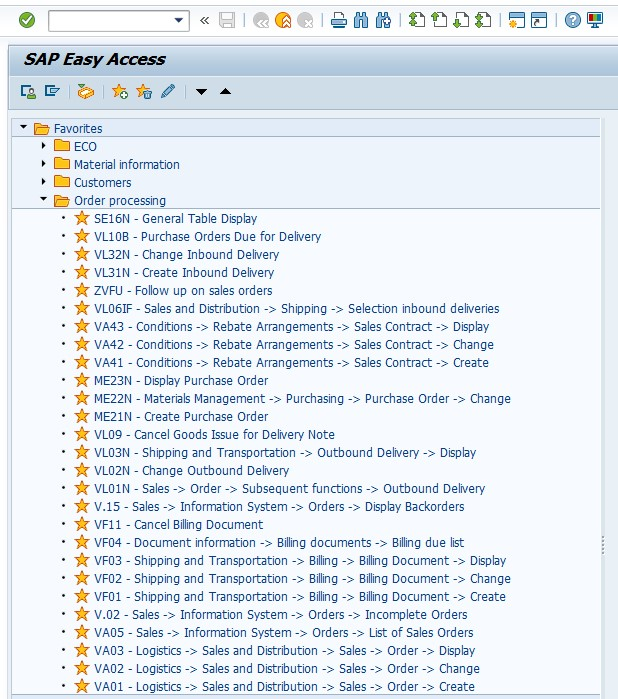Select VA05 List of Sales Orders entry
The image size is (618, 699).
(284, 633)
